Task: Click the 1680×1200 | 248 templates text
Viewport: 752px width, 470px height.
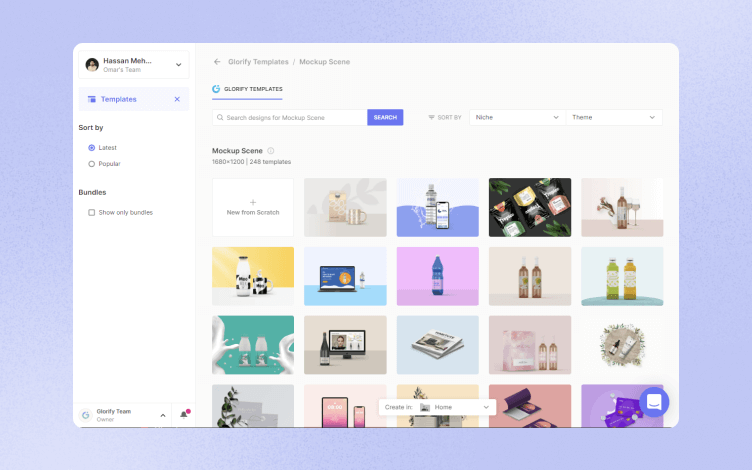Action: point(251,162)
